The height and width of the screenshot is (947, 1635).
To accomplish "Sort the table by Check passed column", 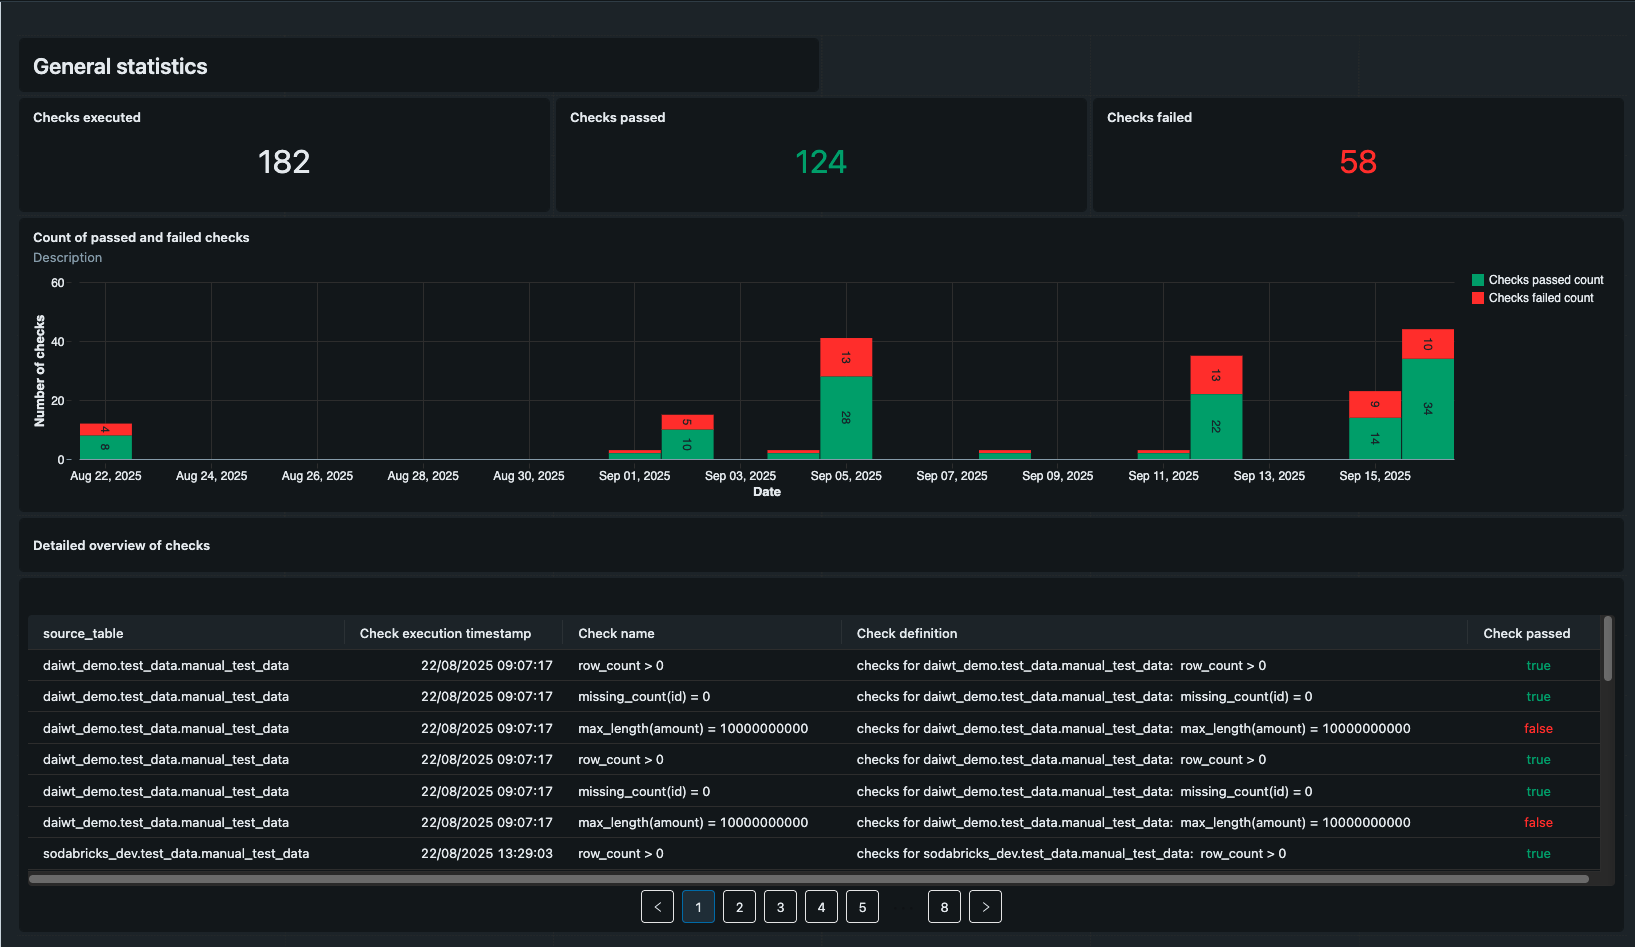I will [1527, 633].
